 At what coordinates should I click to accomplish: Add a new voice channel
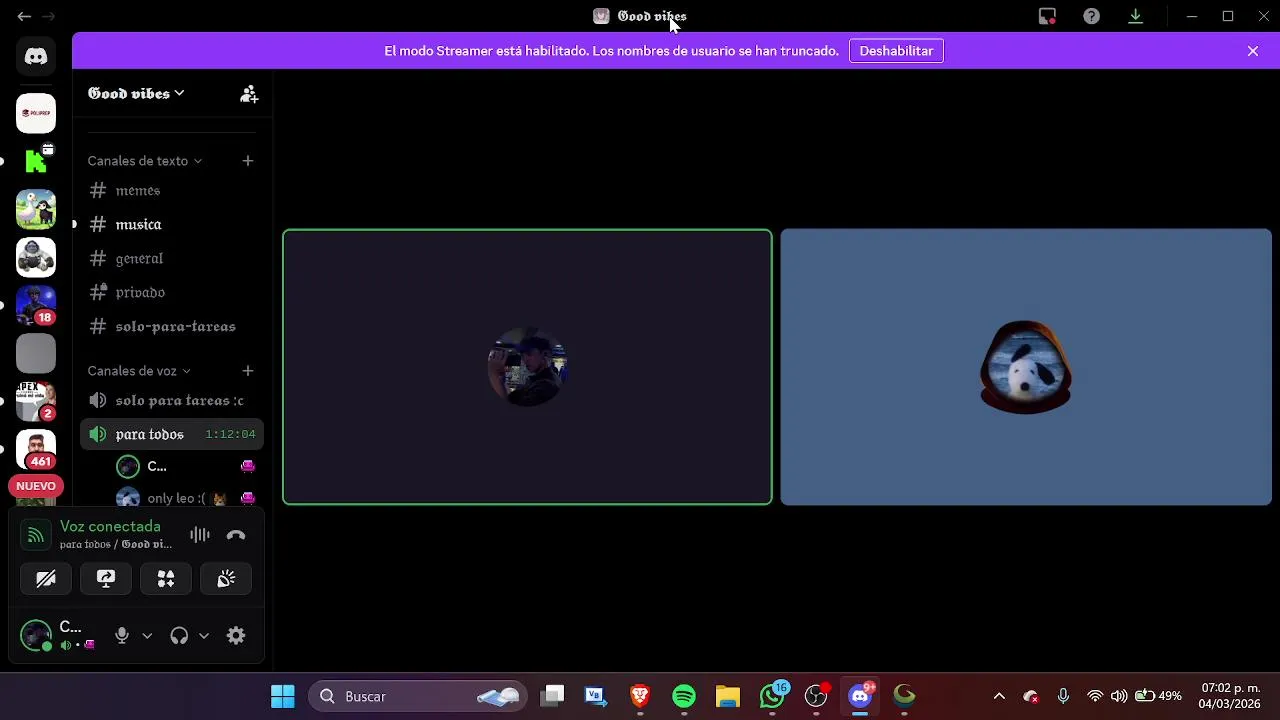click(248, 371)
